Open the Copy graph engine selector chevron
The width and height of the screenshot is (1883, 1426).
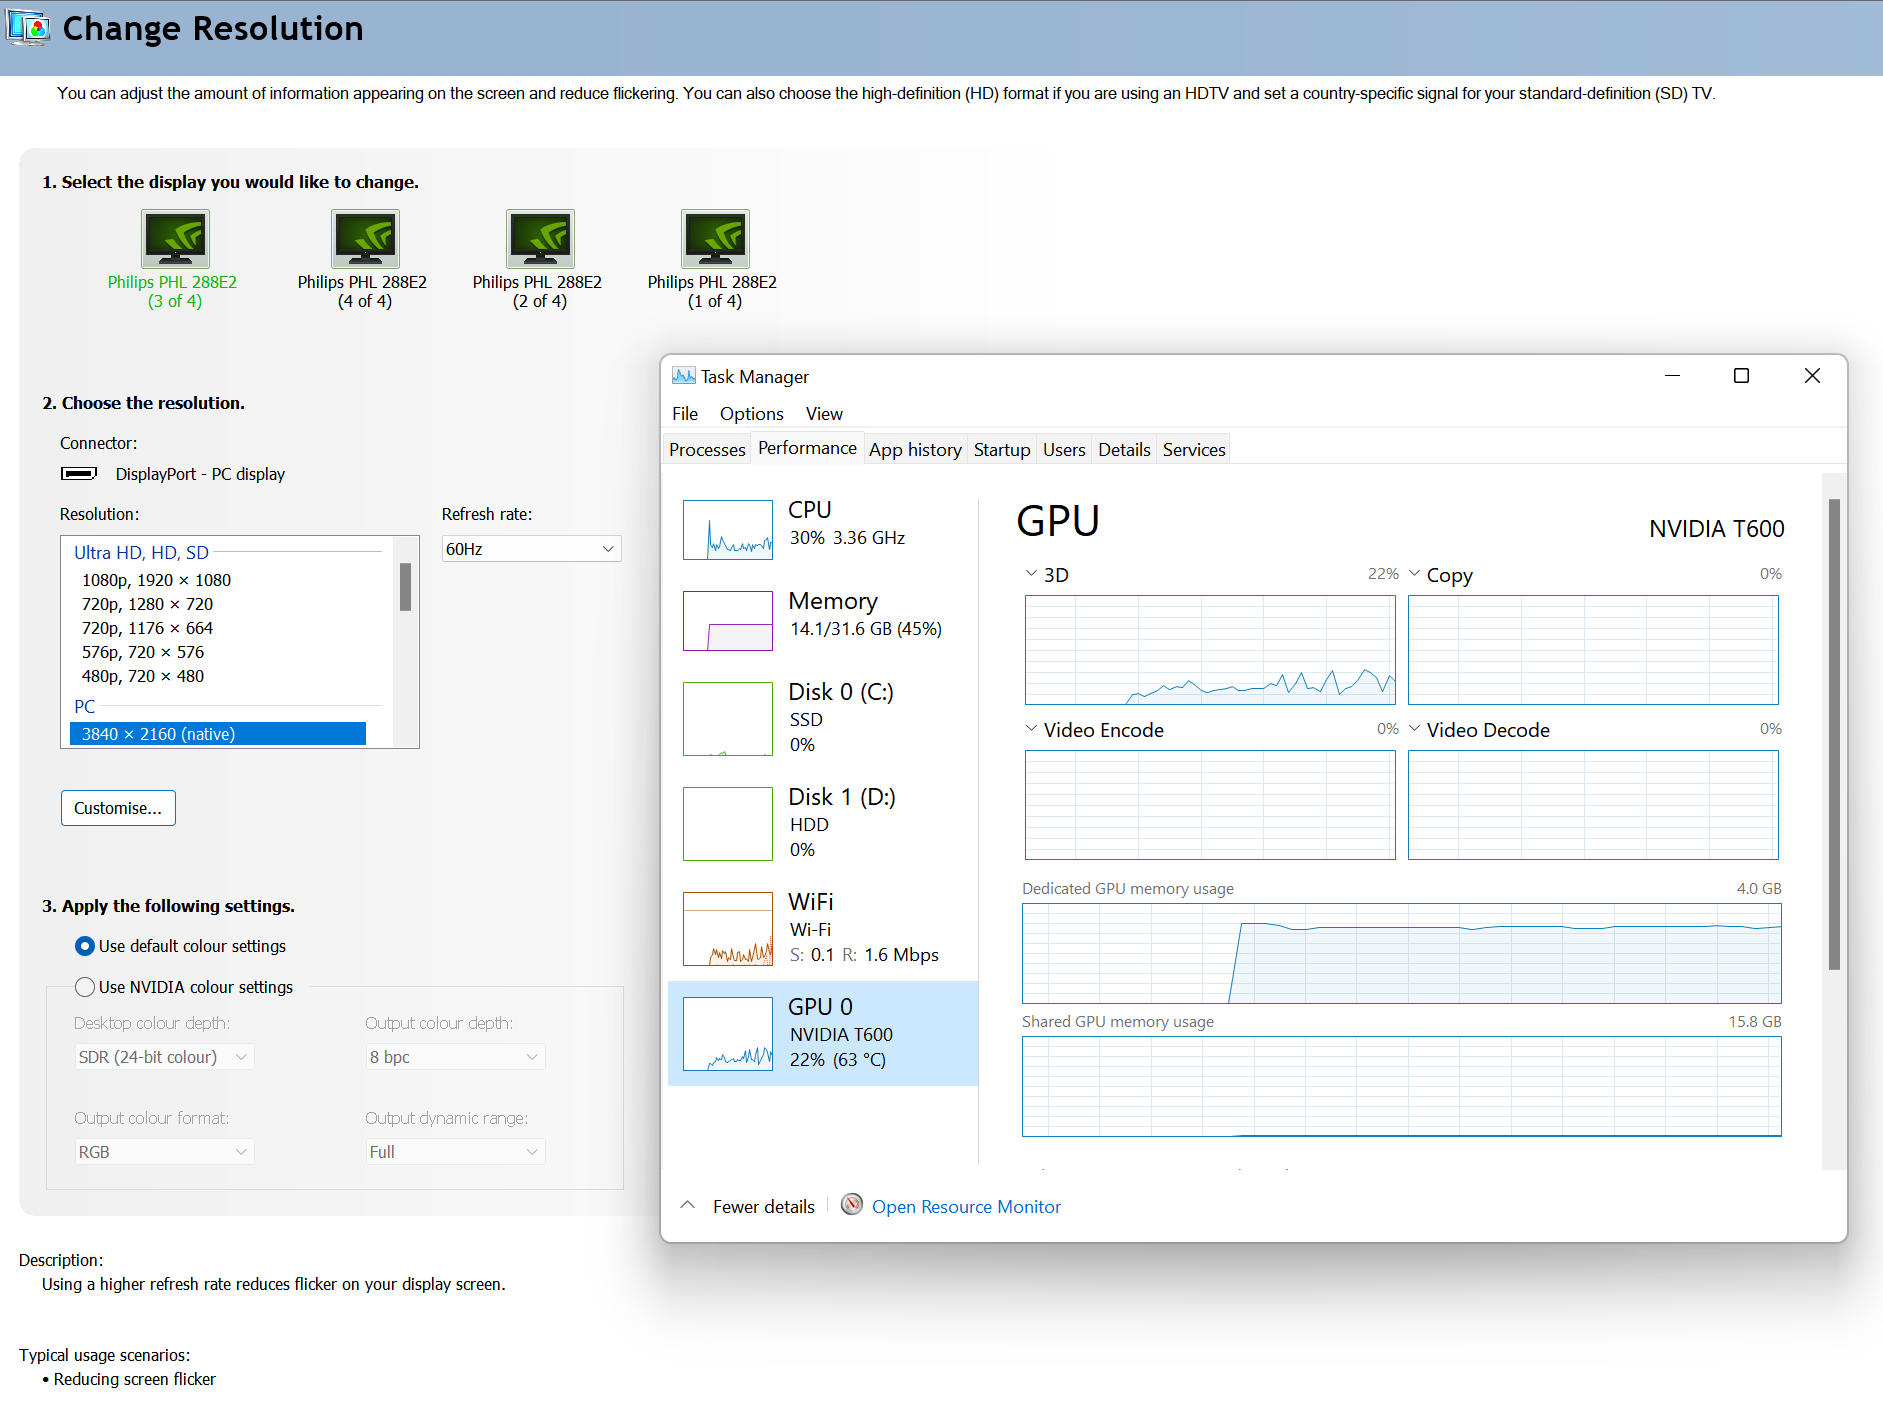click(1414, 574)
